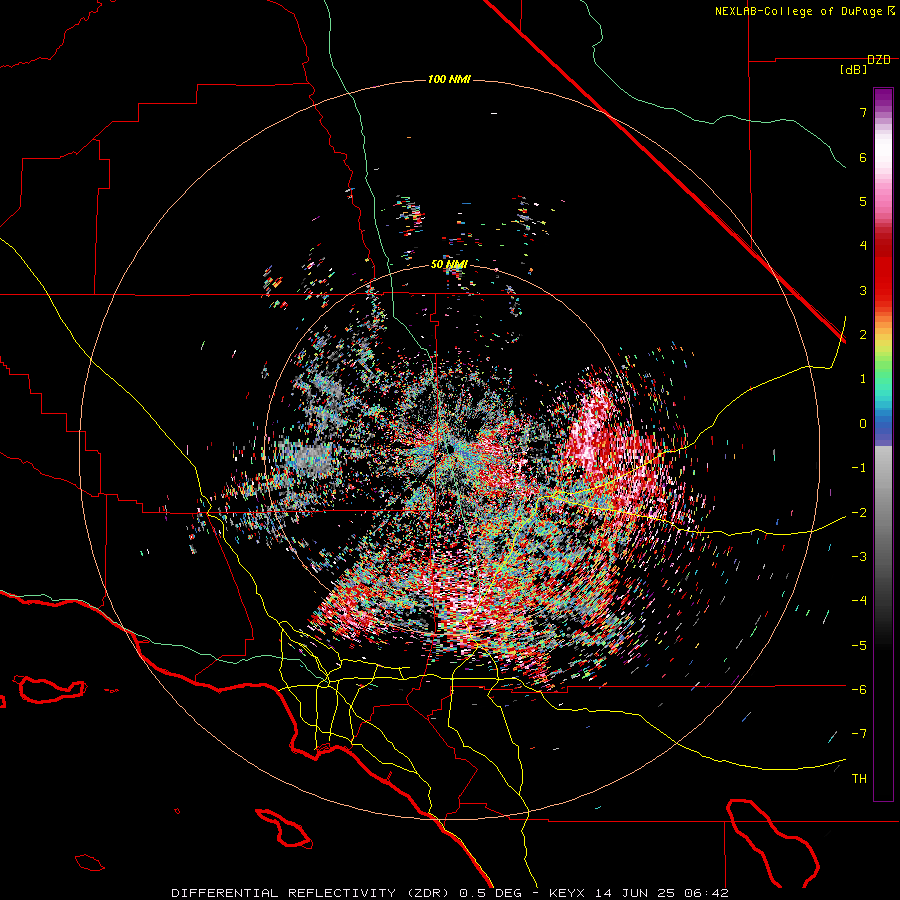
Task: Select the -5 dB scale label
Action: coord(859,645)
